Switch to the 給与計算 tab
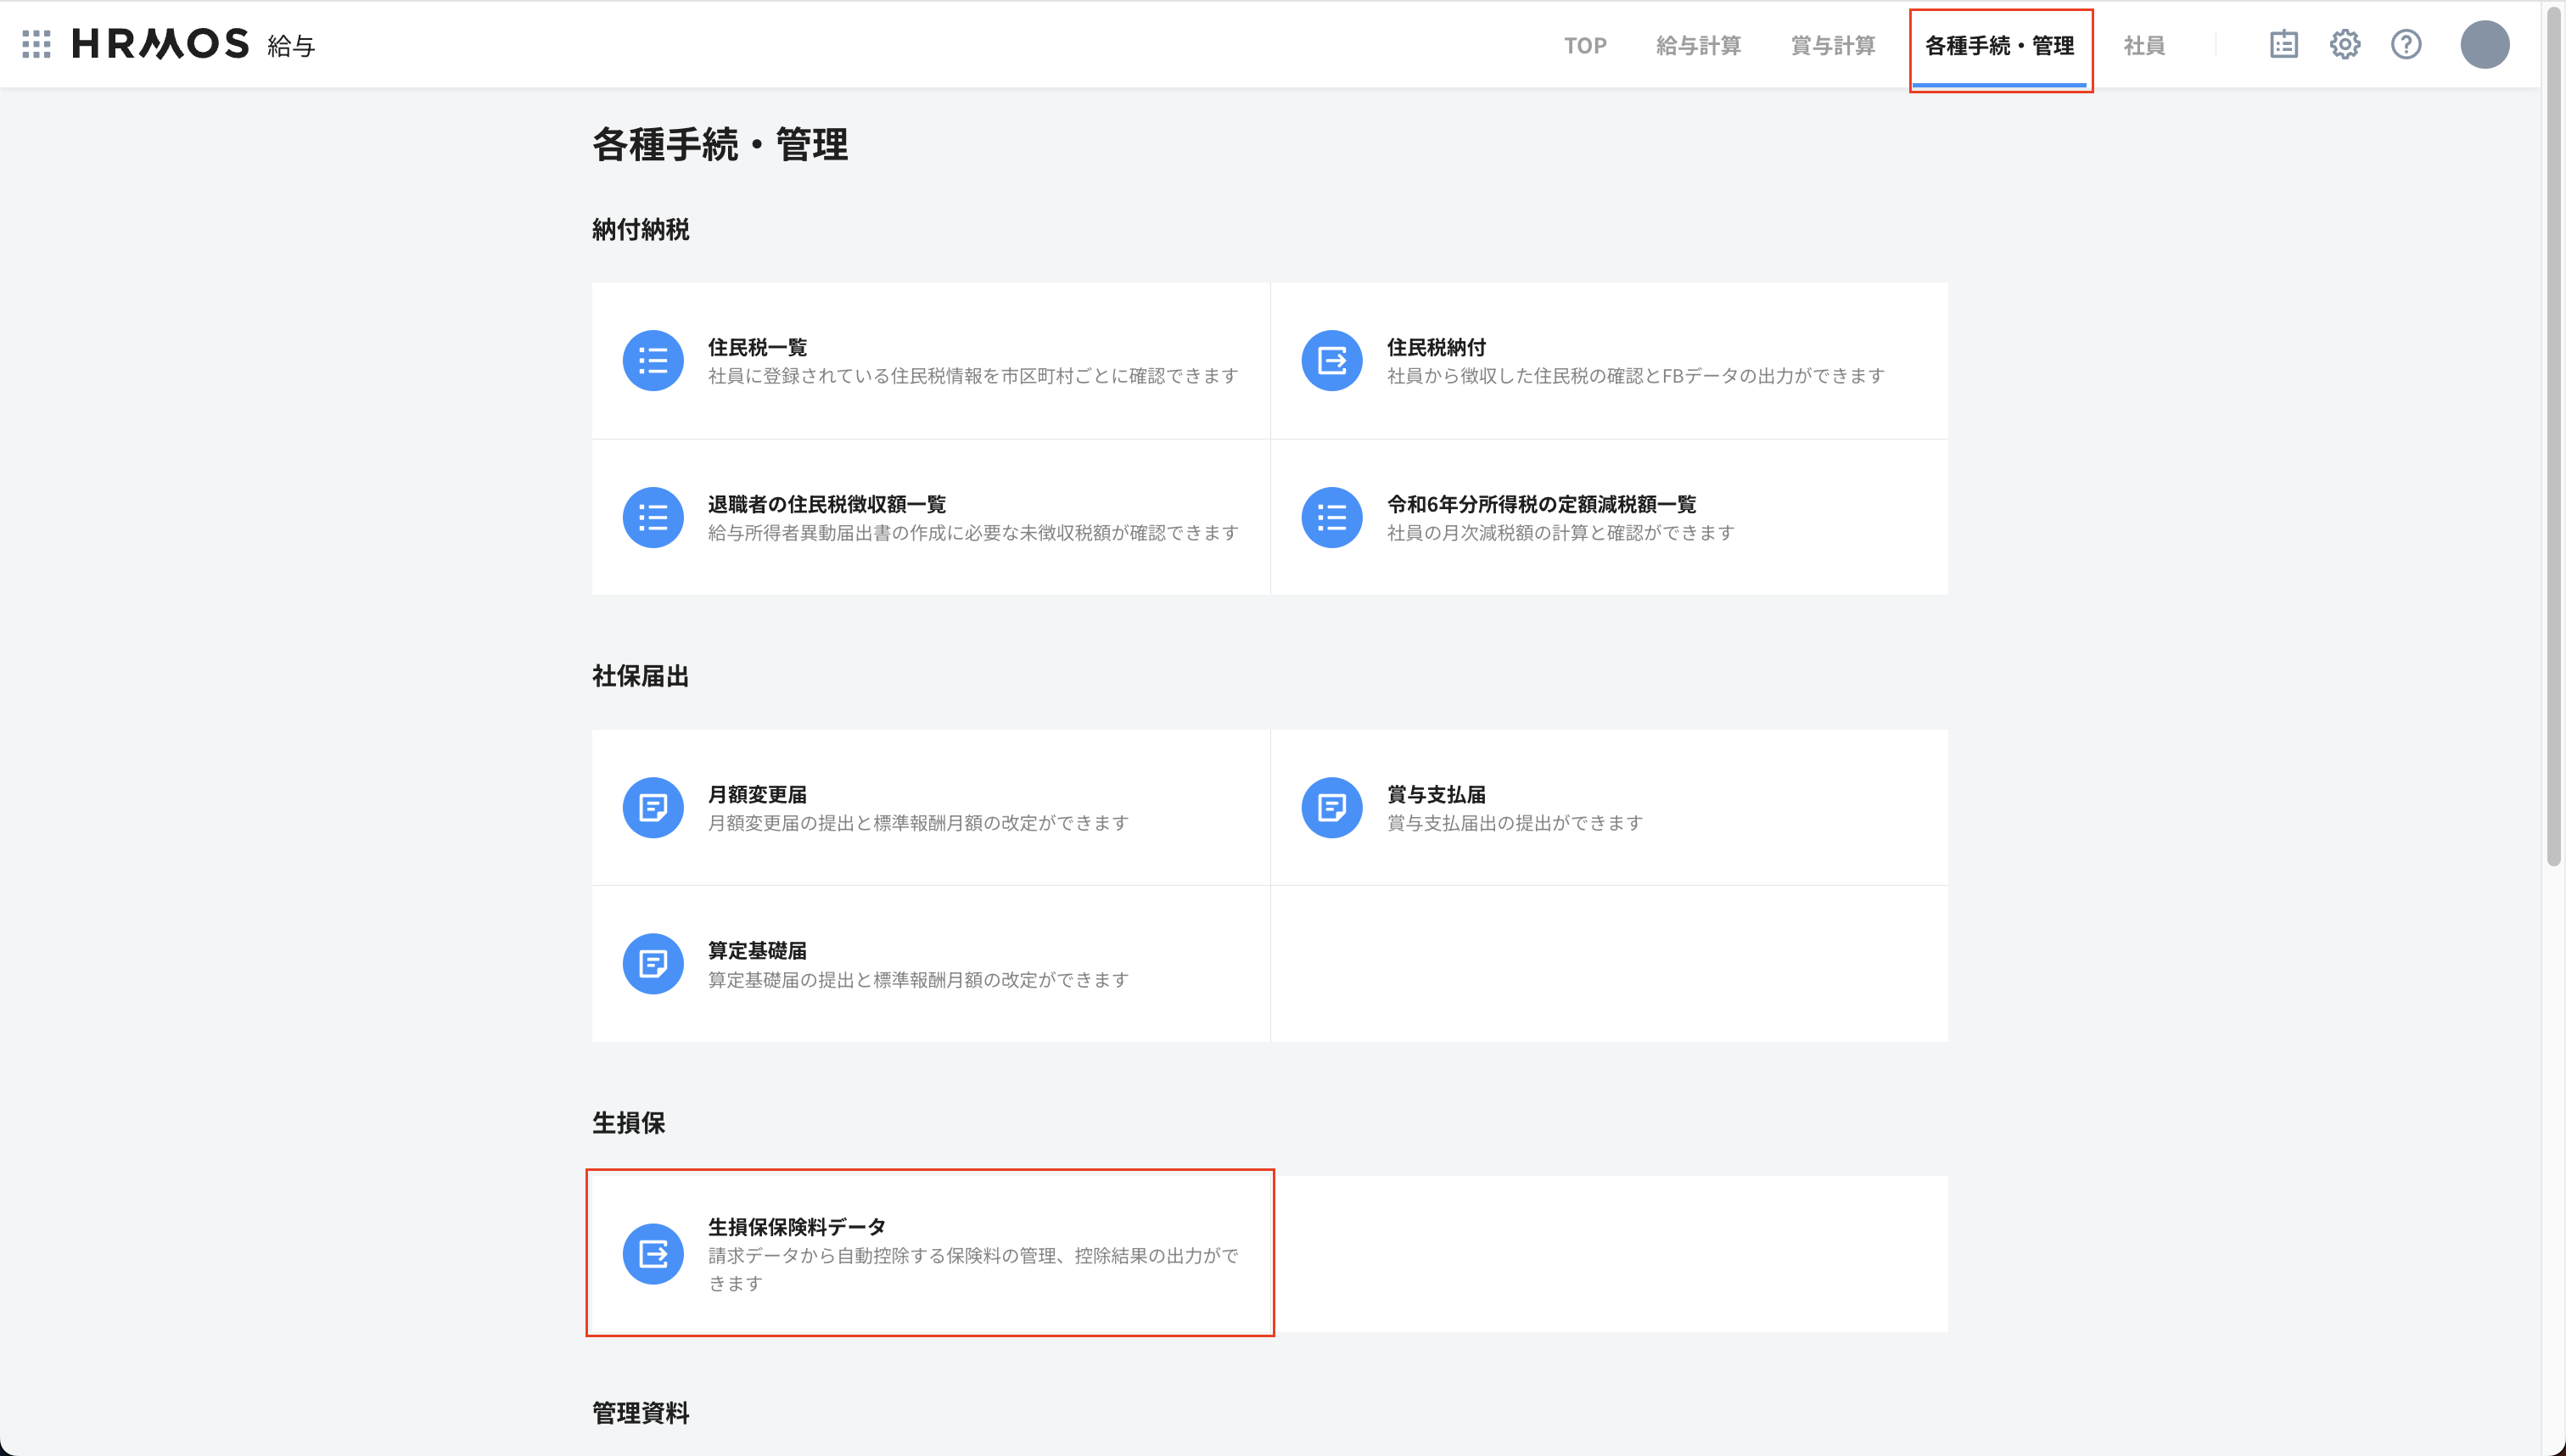This screenshot has width=2566, height=1456. [x=1701, y=45]
